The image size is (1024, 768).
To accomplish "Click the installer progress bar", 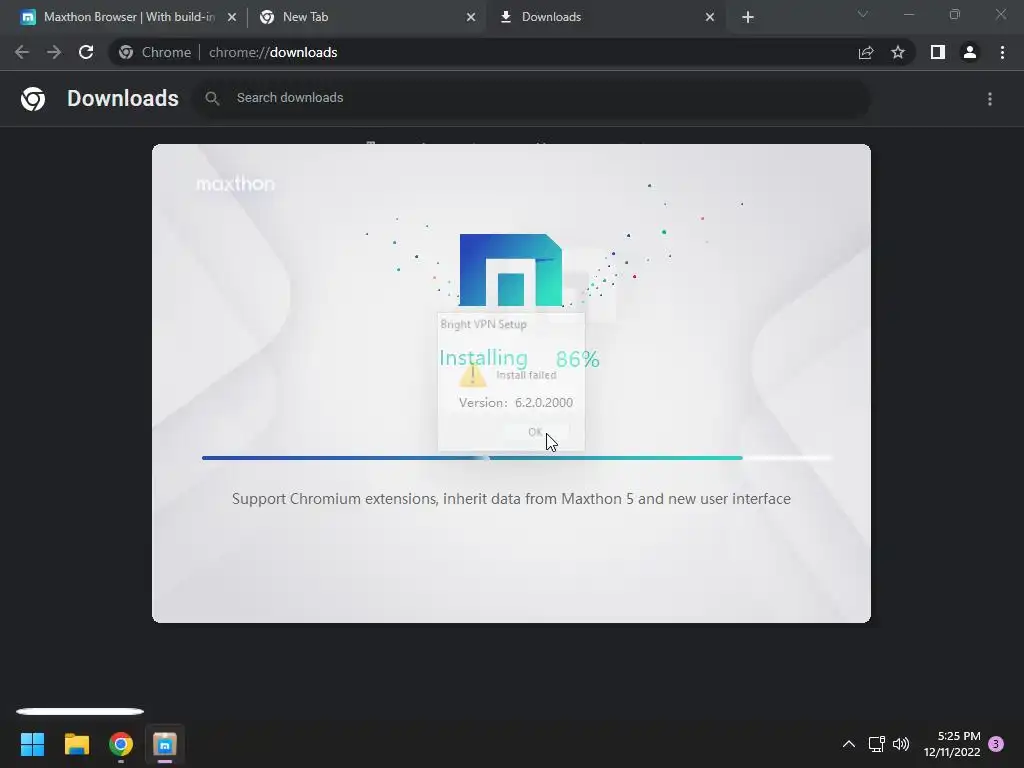I will point(517,458).
